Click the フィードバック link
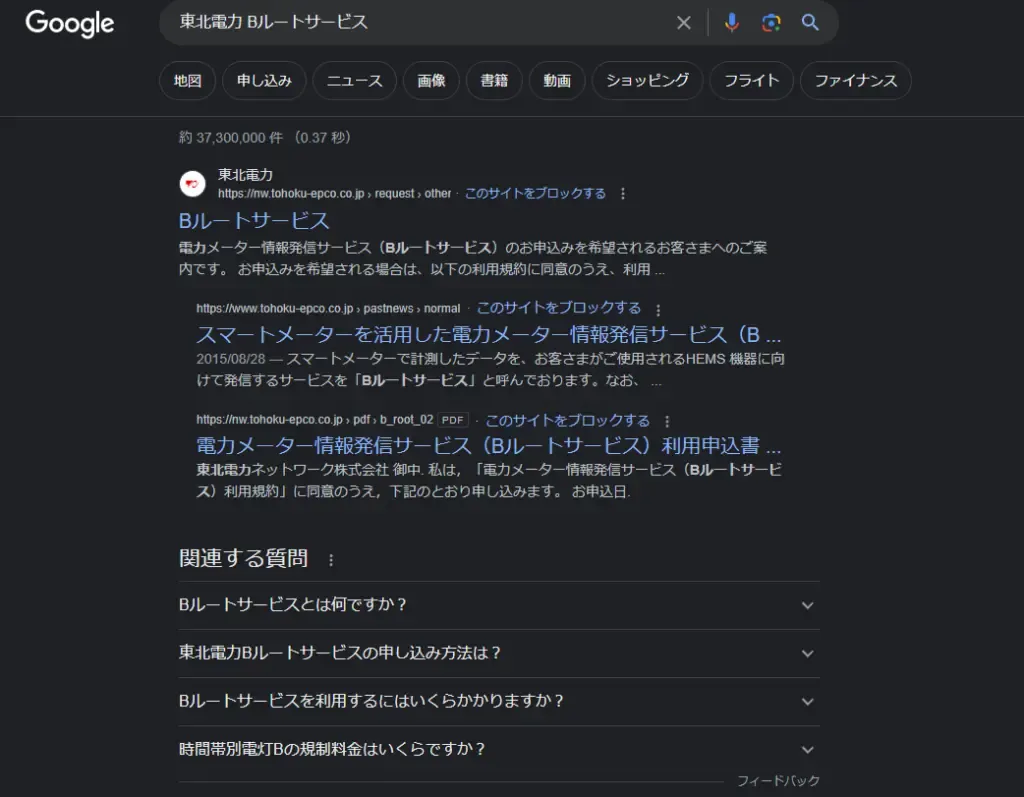The height and width of the screenshot is (797, 1024). (x=779, y=780)
